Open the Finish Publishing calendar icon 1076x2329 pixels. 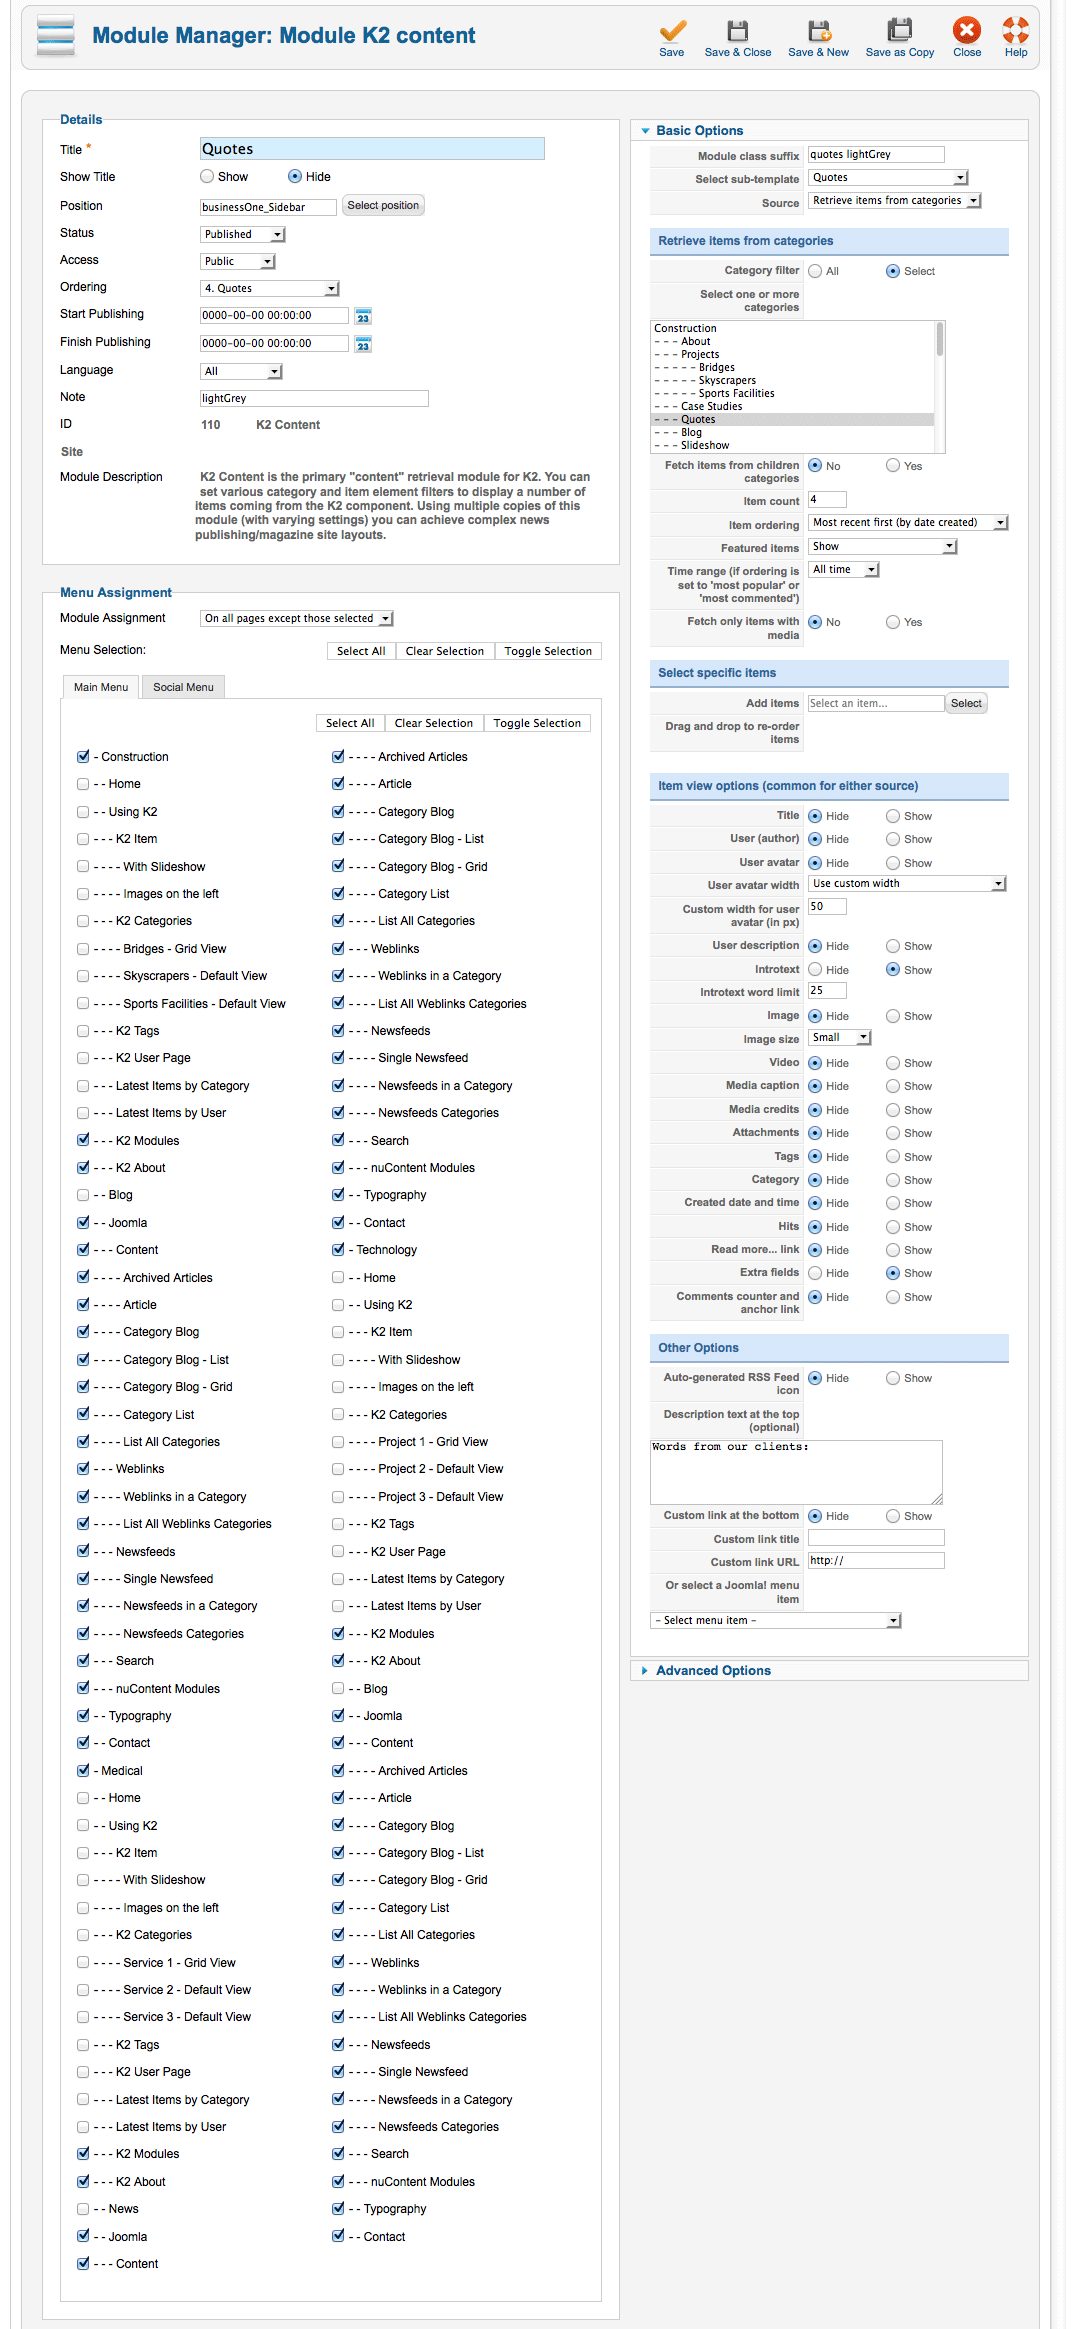click(363, 344)
